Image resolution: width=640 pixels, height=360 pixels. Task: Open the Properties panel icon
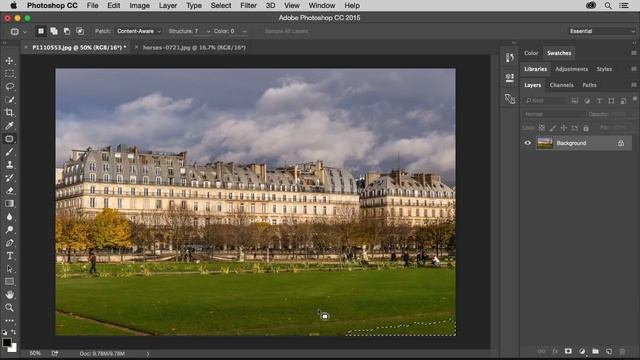[x=510, y=78]
